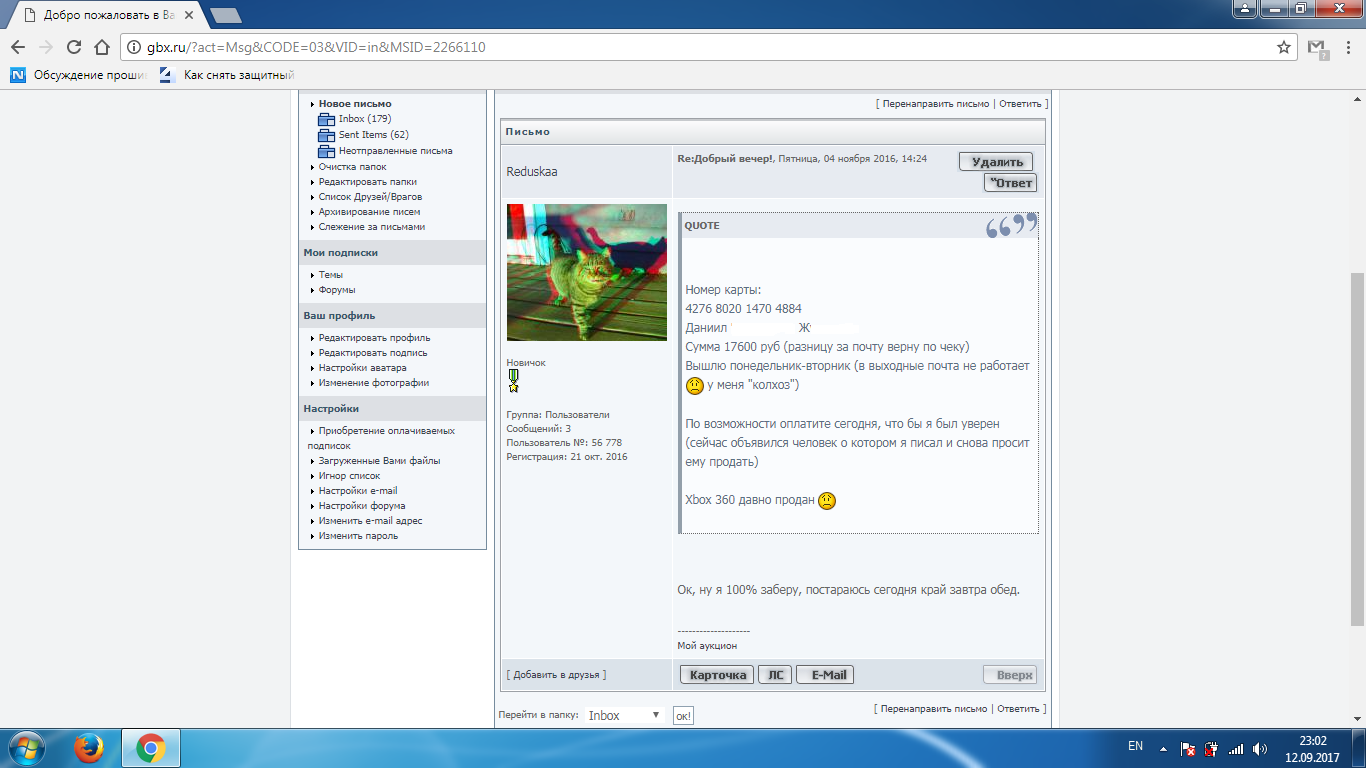Screen dimensions: 1366x768
Task: Click the user medal icon under Новичок
Action: point(513,380)
